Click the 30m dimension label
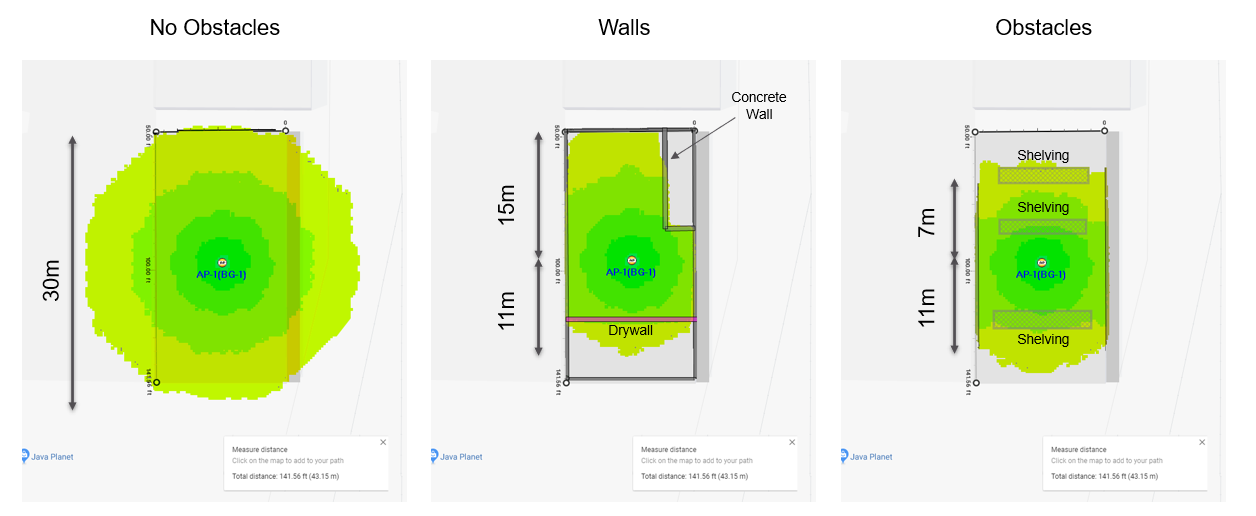 click(51, 278)
